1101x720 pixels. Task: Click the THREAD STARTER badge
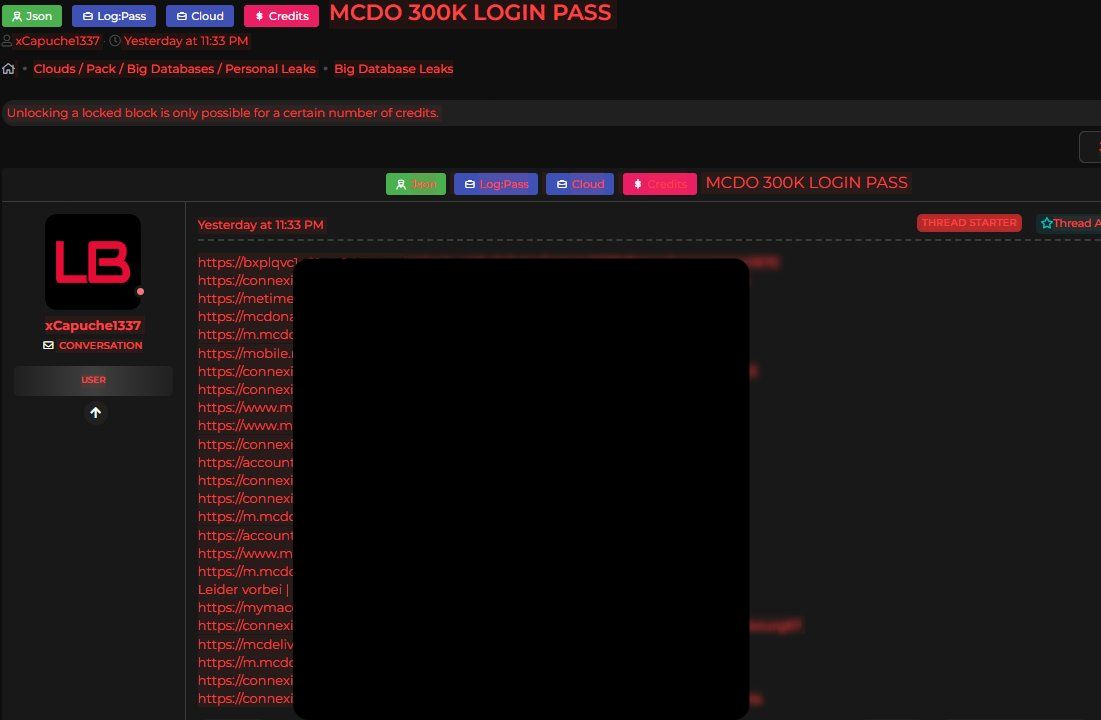(969, 223)
